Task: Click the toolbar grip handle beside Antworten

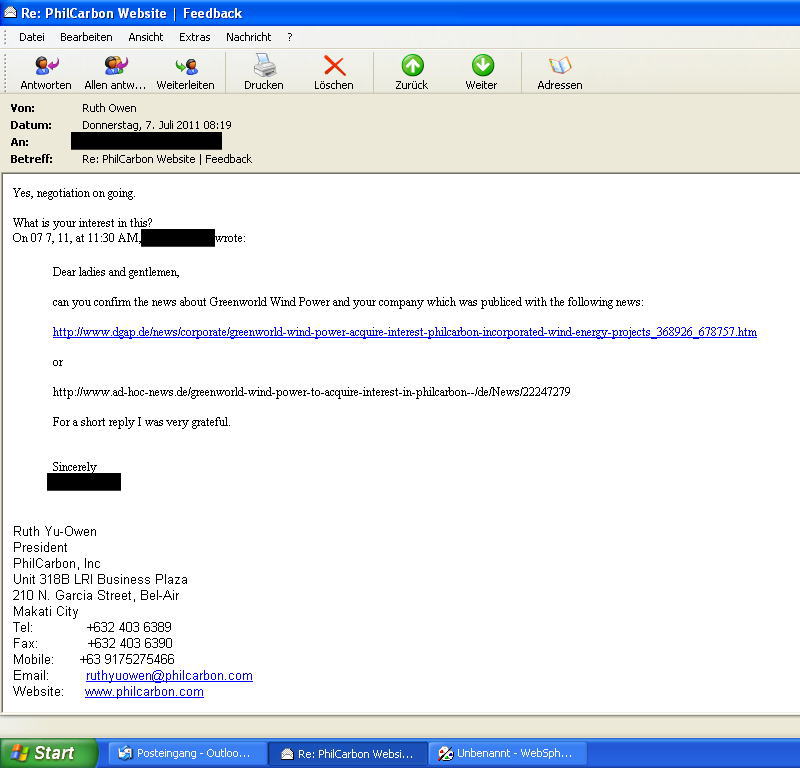Action: coord(6,72)
